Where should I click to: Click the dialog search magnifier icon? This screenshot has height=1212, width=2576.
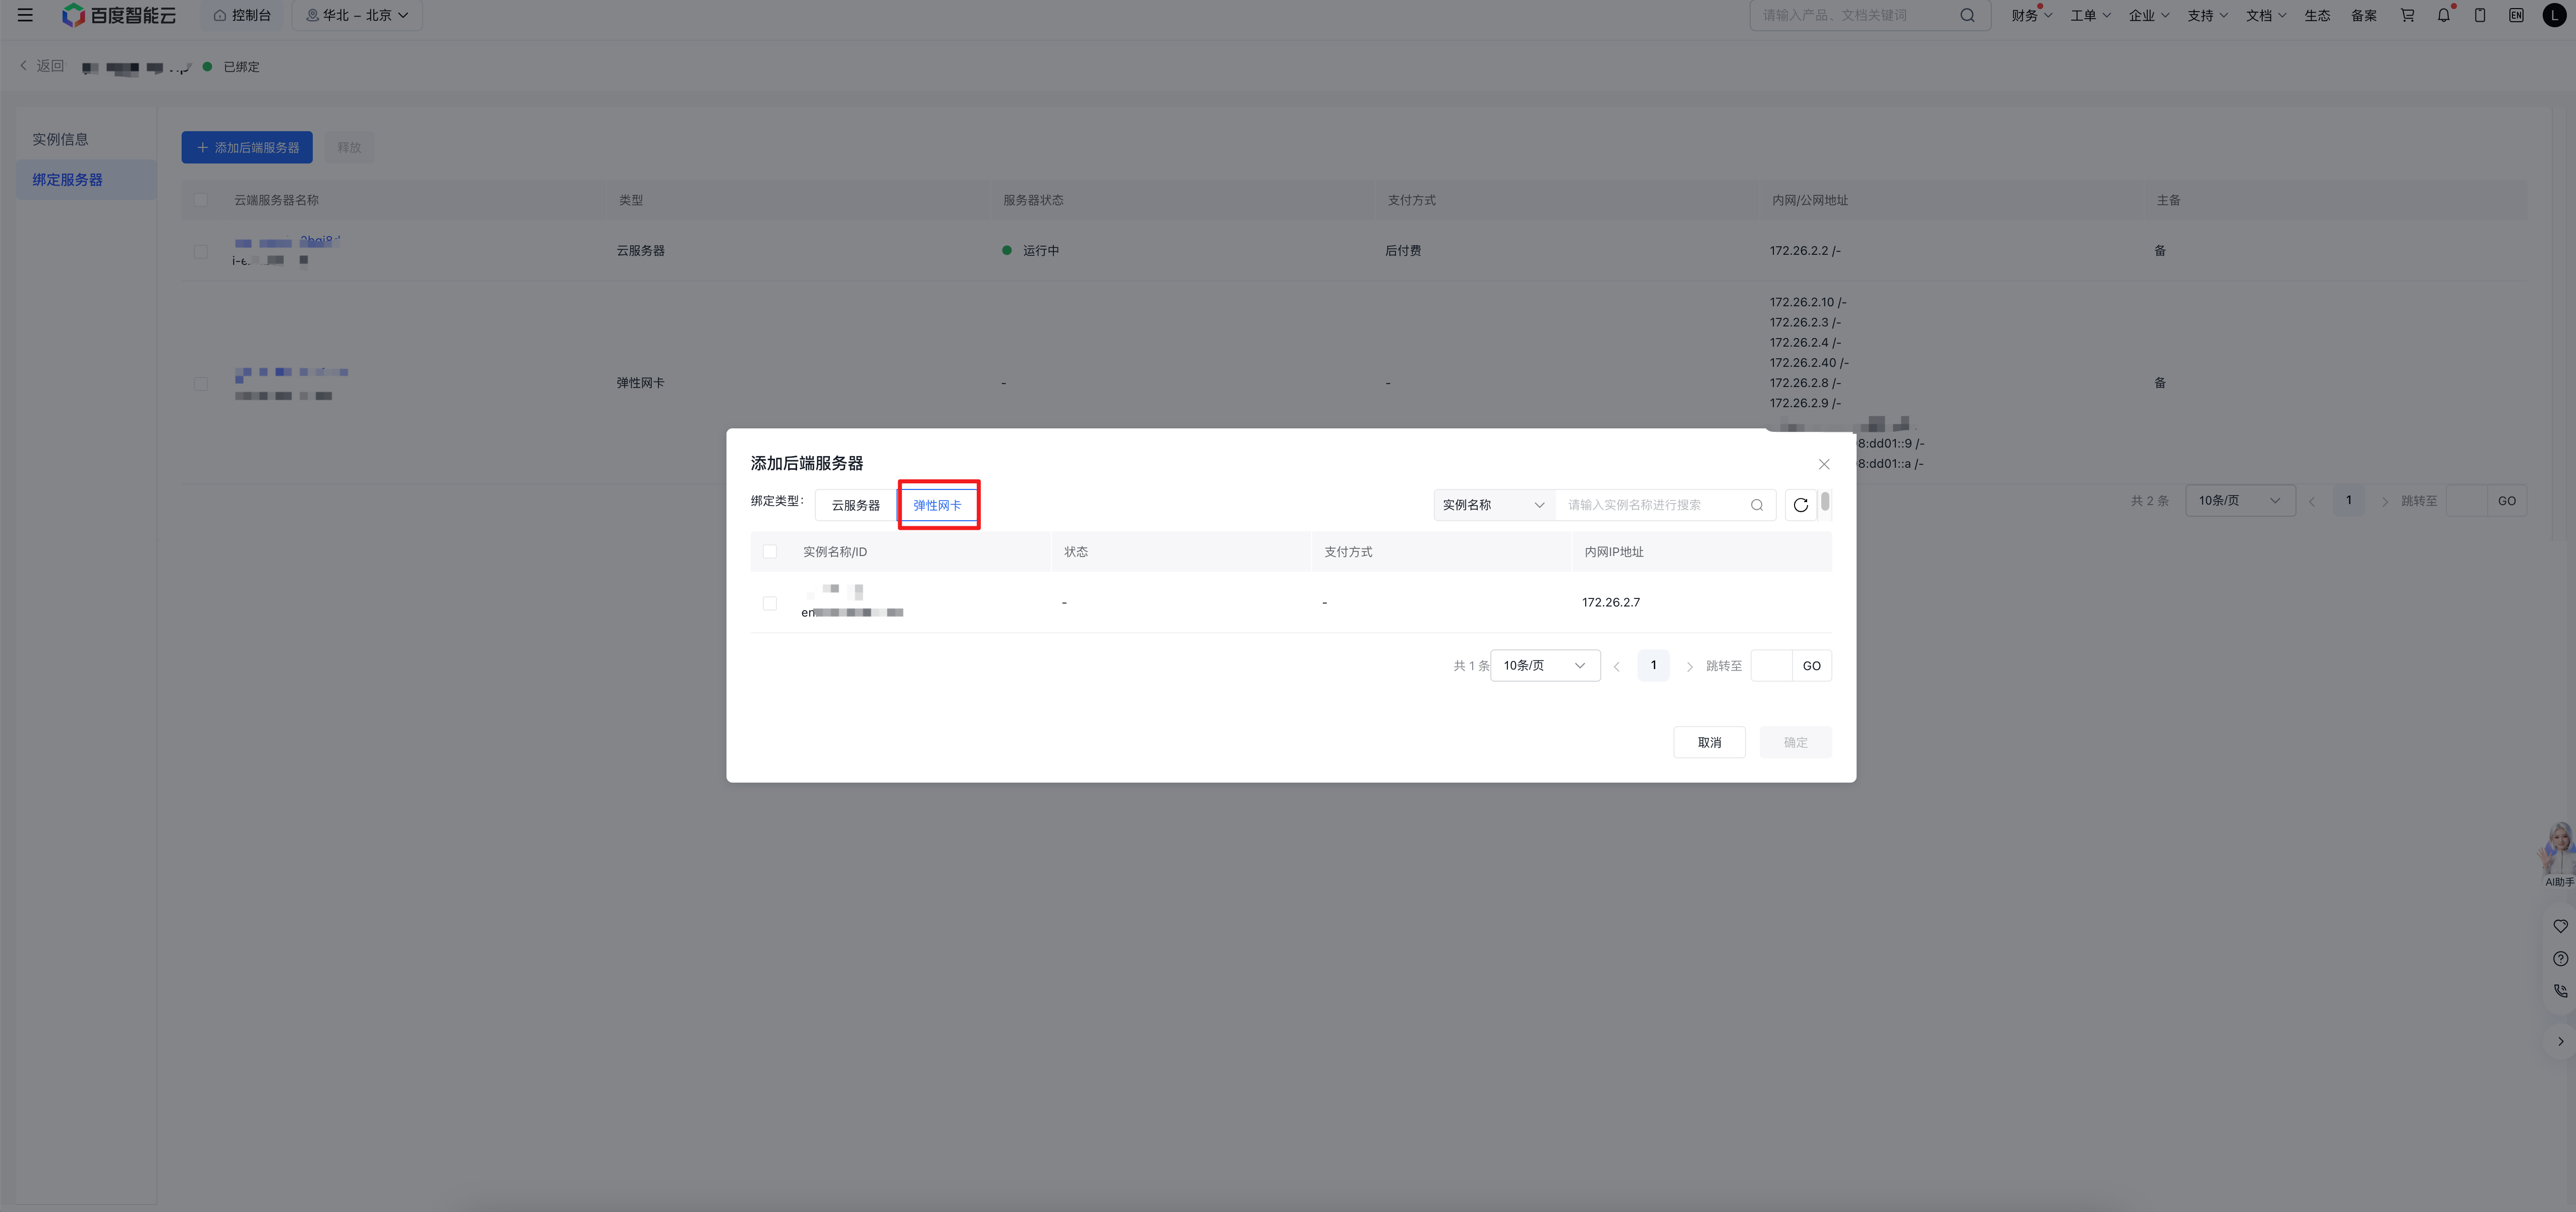coord(1757,505)
